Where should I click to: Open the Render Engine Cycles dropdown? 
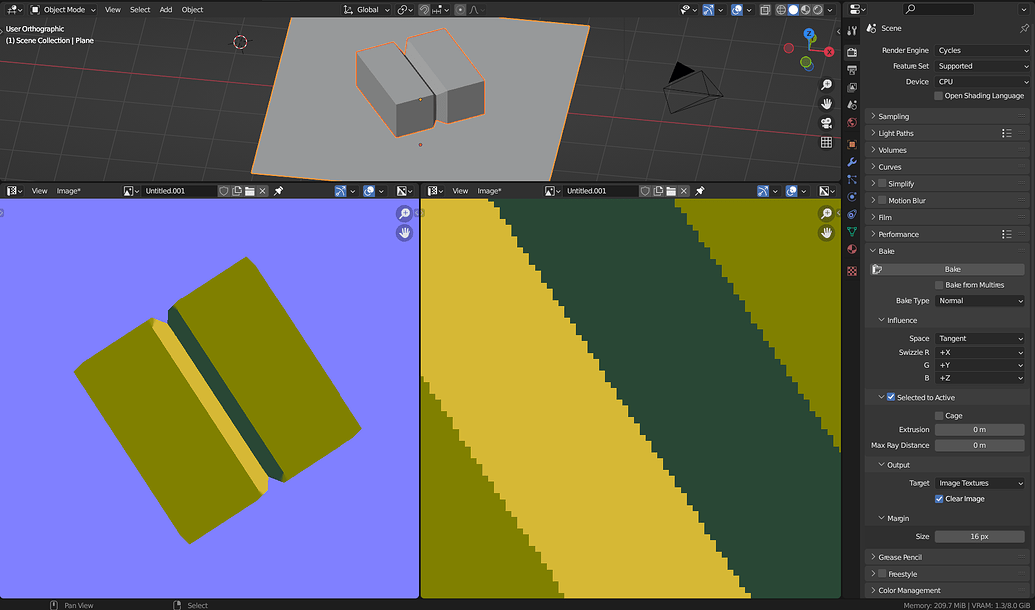pyautogui.click(x=982, y=50)
